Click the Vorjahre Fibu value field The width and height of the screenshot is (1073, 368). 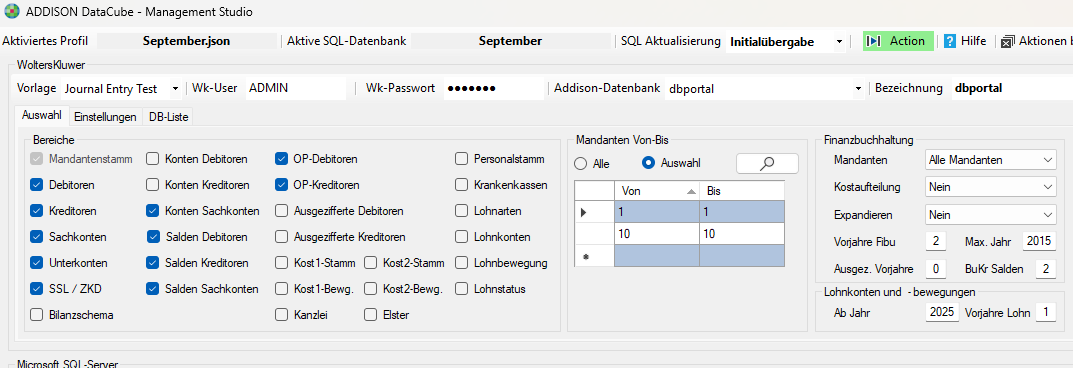(935, 241)
